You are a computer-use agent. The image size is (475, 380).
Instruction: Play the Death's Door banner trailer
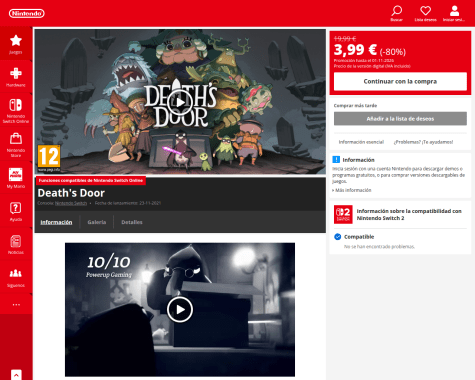tap(180, 102)
